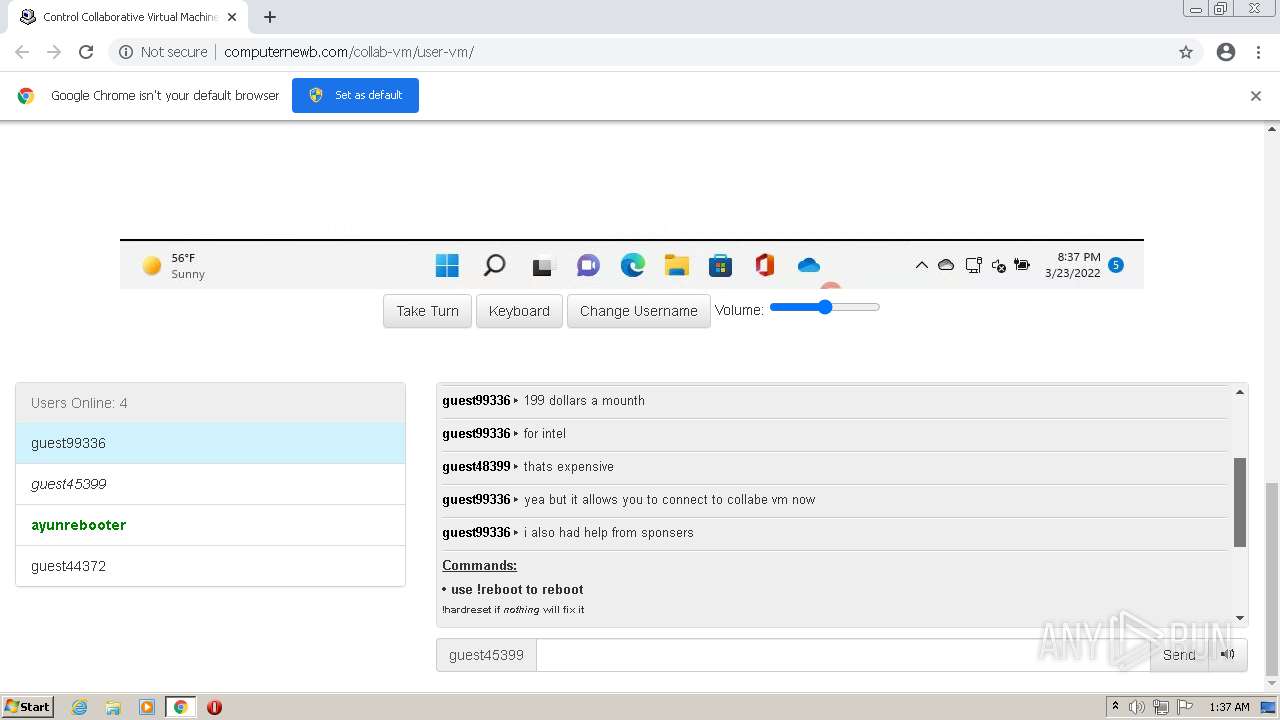Open the weather widget showing 56°F Sunny

point(174,265)
